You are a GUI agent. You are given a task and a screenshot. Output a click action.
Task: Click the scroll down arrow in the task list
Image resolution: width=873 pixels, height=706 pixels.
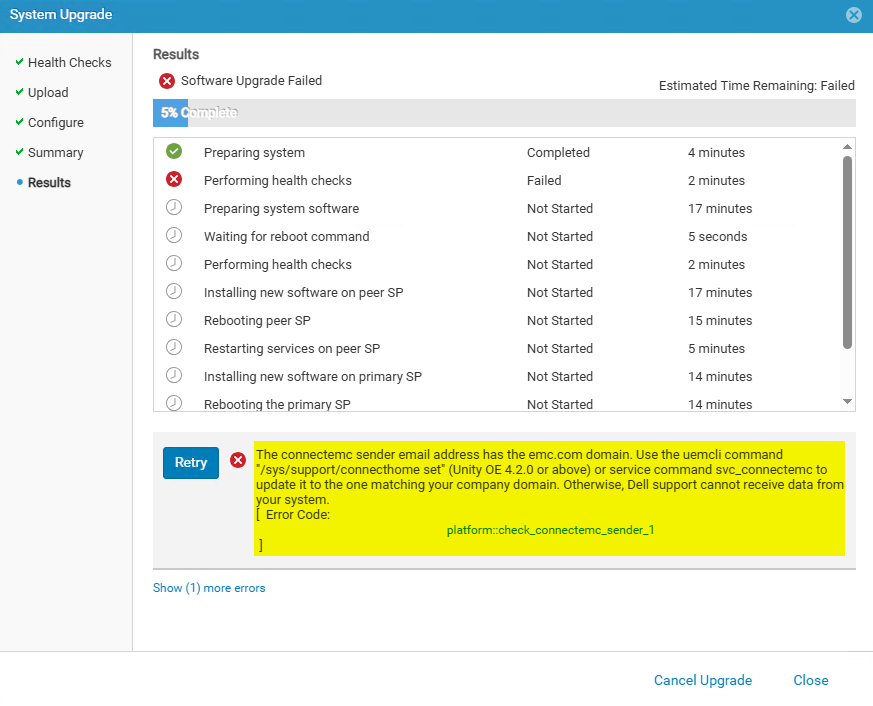click(847, 401)
